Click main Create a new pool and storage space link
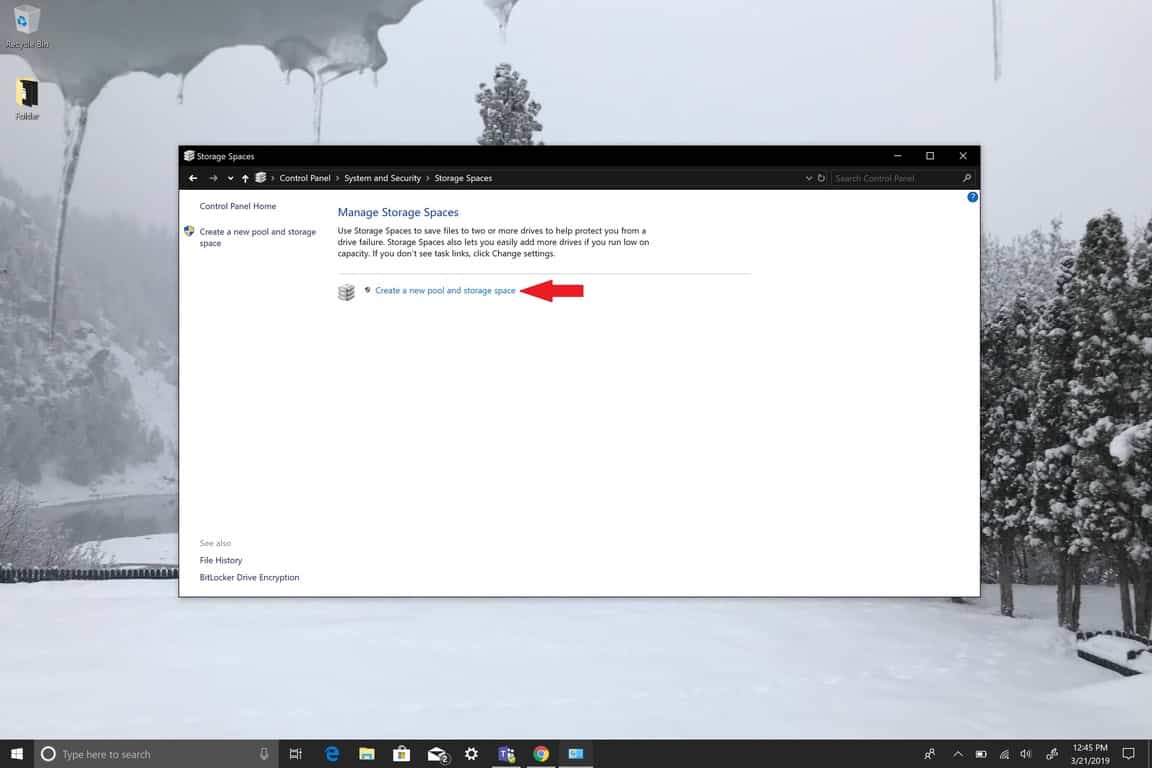1152x768 pixels. [445, 290]
